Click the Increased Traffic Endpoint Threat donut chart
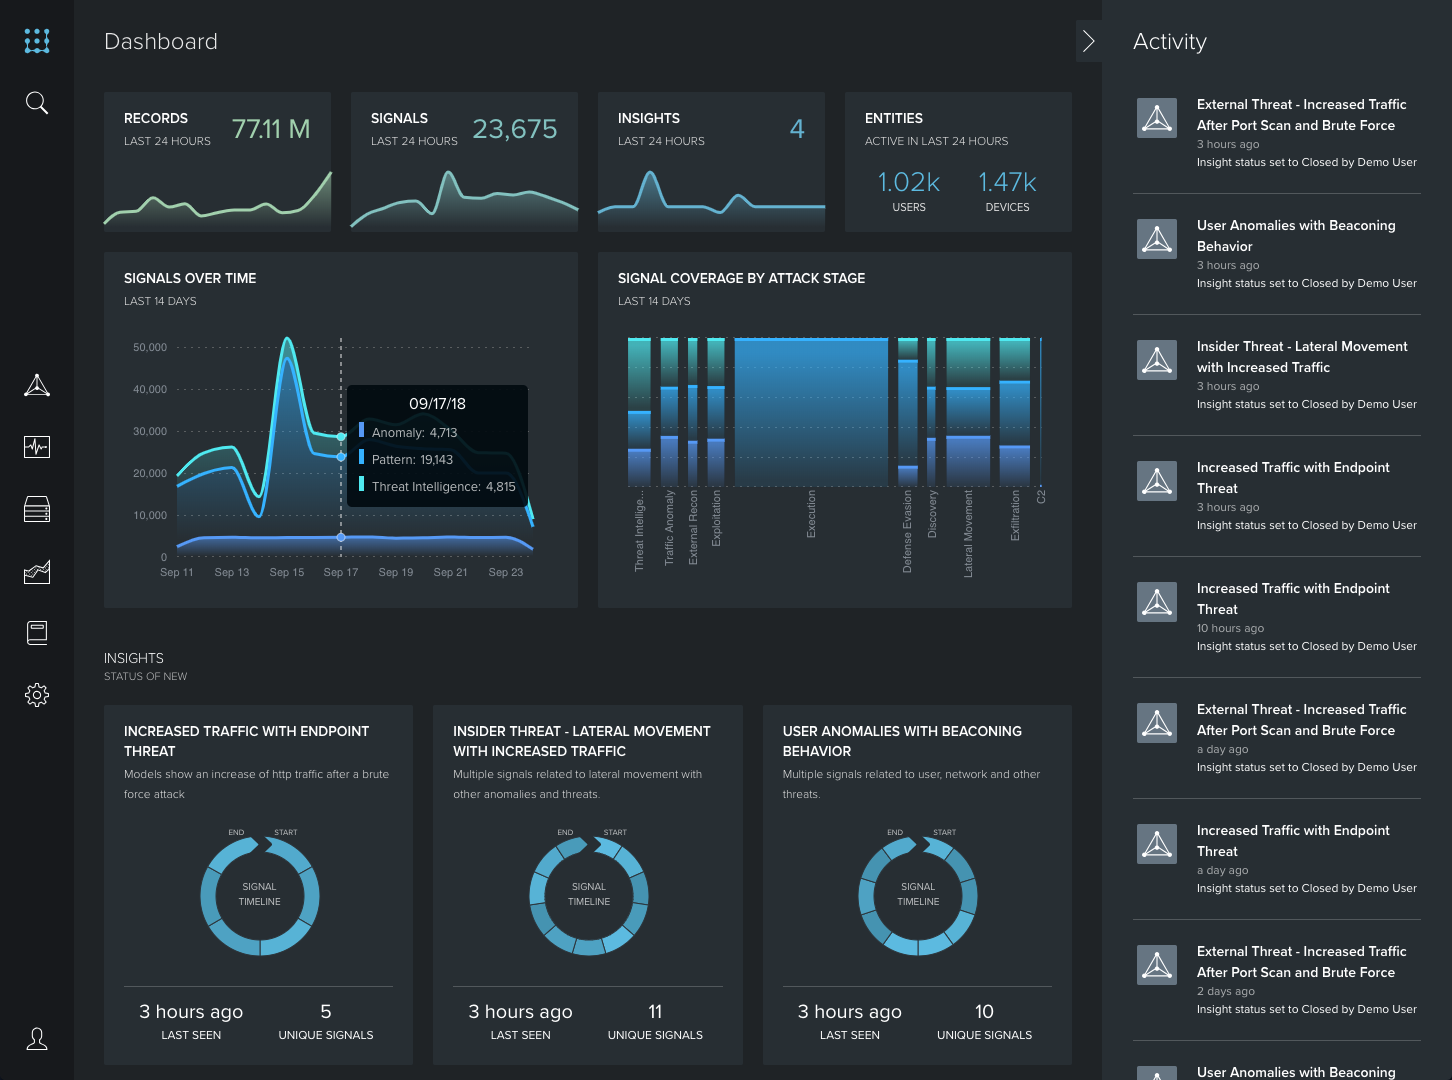 (x=260, y=895)
